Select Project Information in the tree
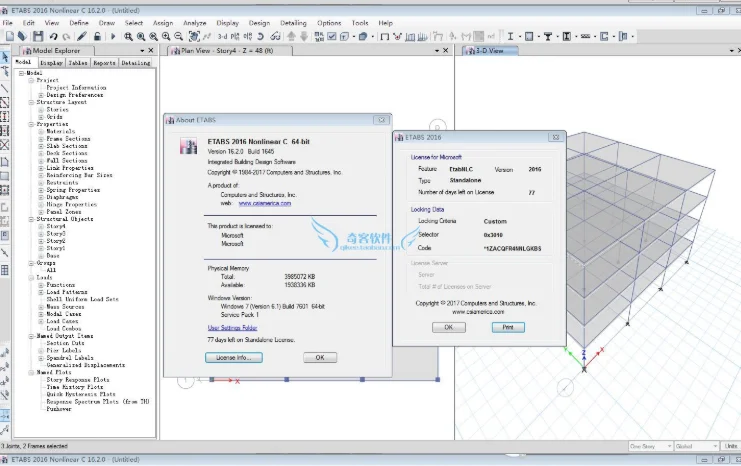Viewport: 741px width, 466px height. coord(76,87)
